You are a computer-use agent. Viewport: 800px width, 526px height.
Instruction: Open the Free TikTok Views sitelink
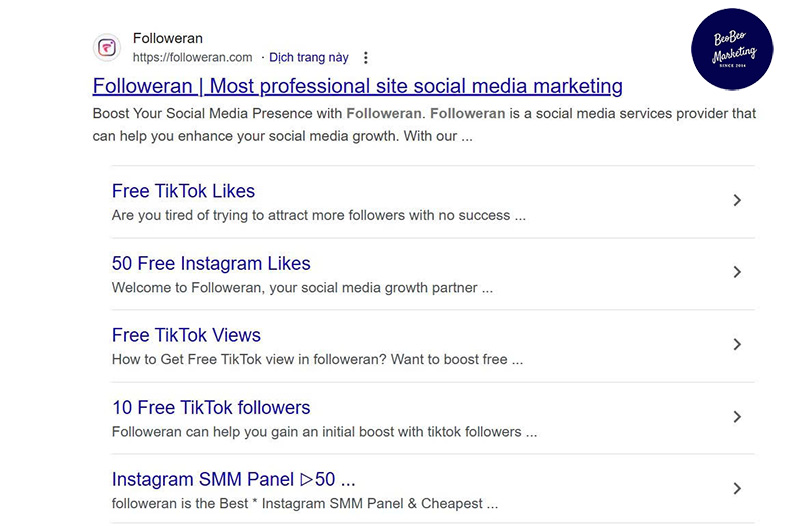[x=186, y=335]
